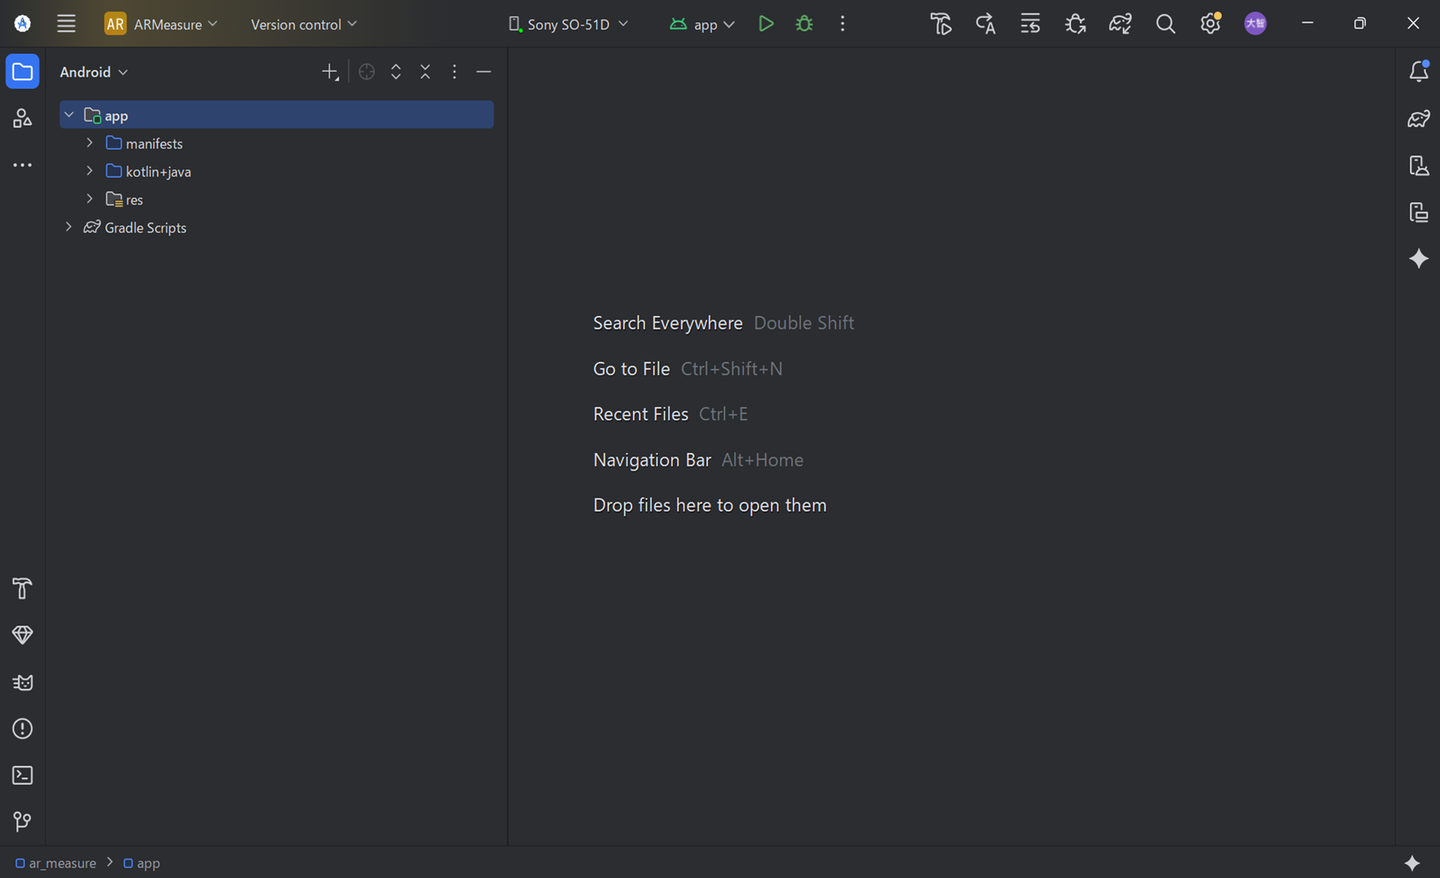This screenshot has width=1440, height=878.
Task: Toggle the Project tool window folder icon
Action: [22, 72]
